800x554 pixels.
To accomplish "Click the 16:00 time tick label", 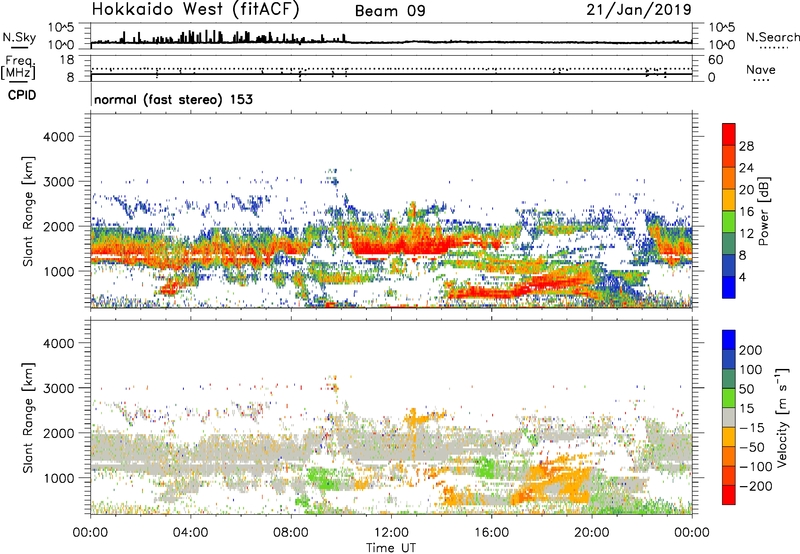I will pyautogui.click(x=491, y=533).
